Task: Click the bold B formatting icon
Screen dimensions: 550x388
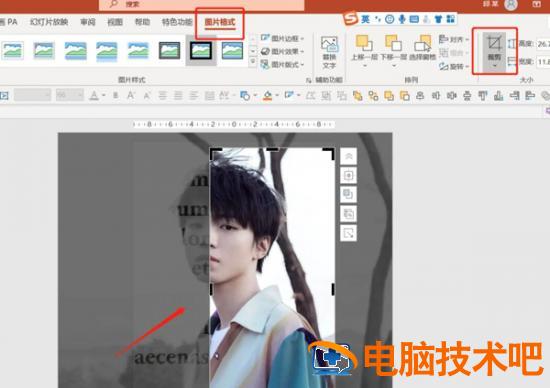Action: 115,95
